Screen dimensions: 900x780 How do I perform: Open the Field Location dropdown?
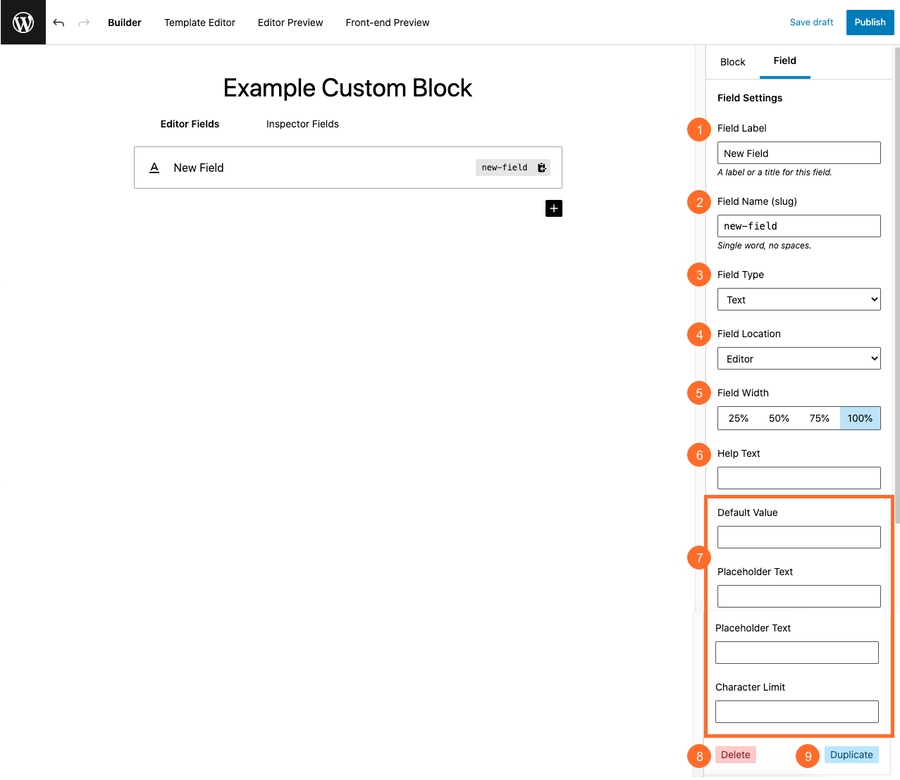[x=798, y=358]
